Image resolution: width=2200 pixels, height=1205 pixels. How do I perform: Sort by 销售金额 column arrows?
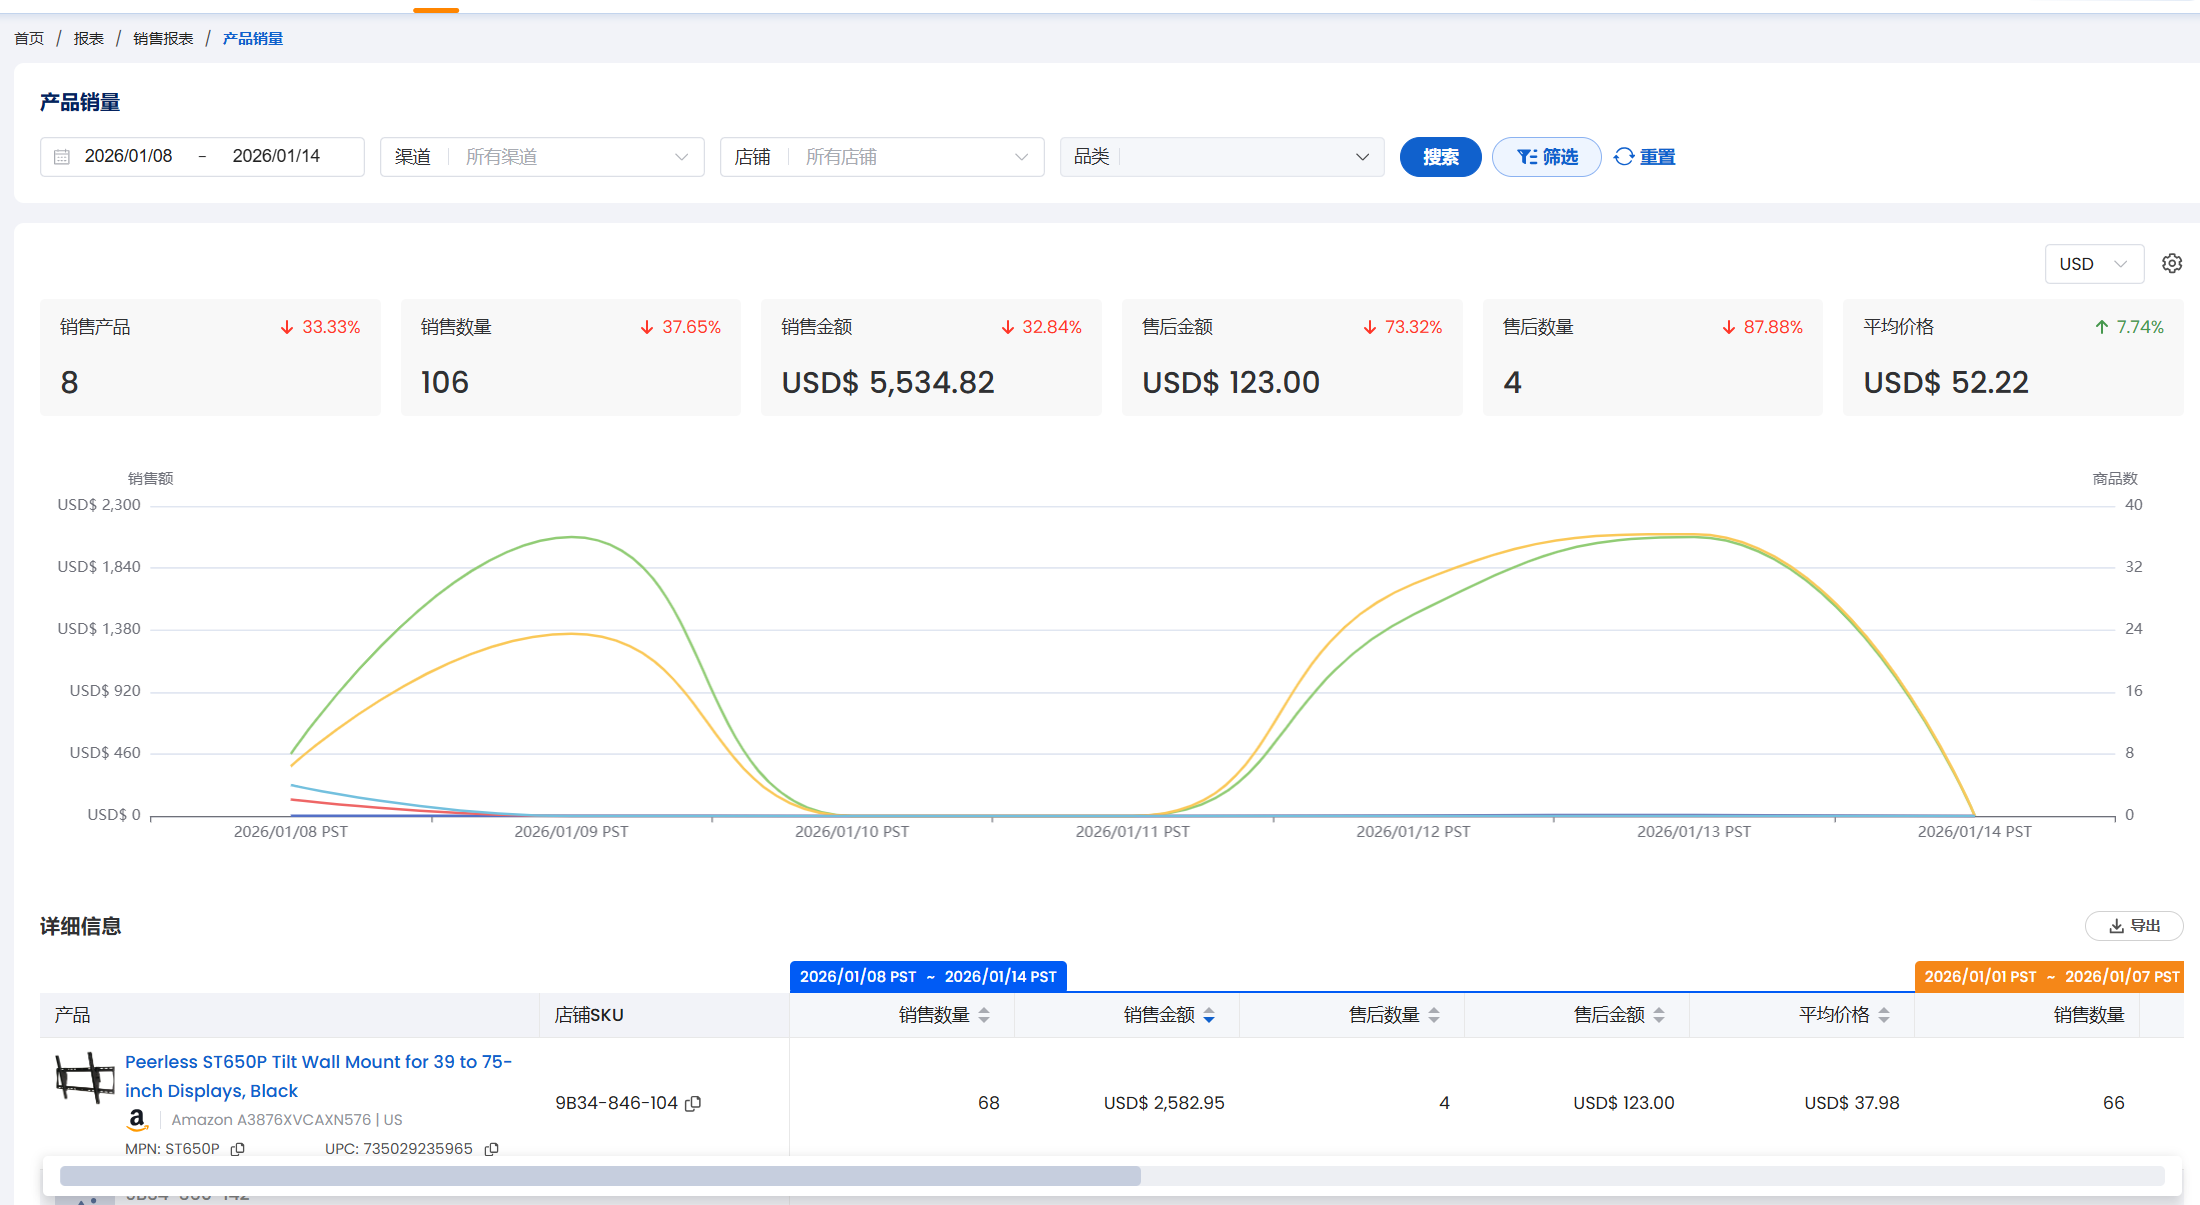coord(1209,1015)
